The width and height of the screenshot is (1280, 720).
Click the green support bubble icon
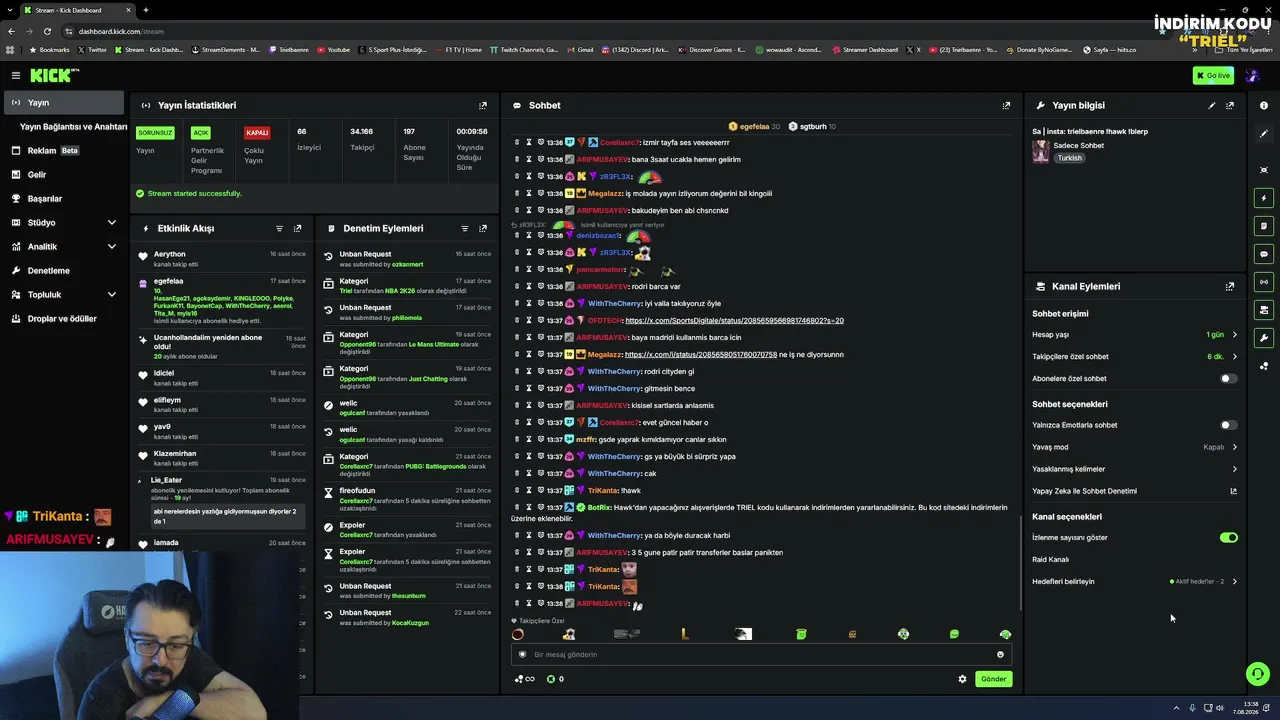[x=1258, y=674]
